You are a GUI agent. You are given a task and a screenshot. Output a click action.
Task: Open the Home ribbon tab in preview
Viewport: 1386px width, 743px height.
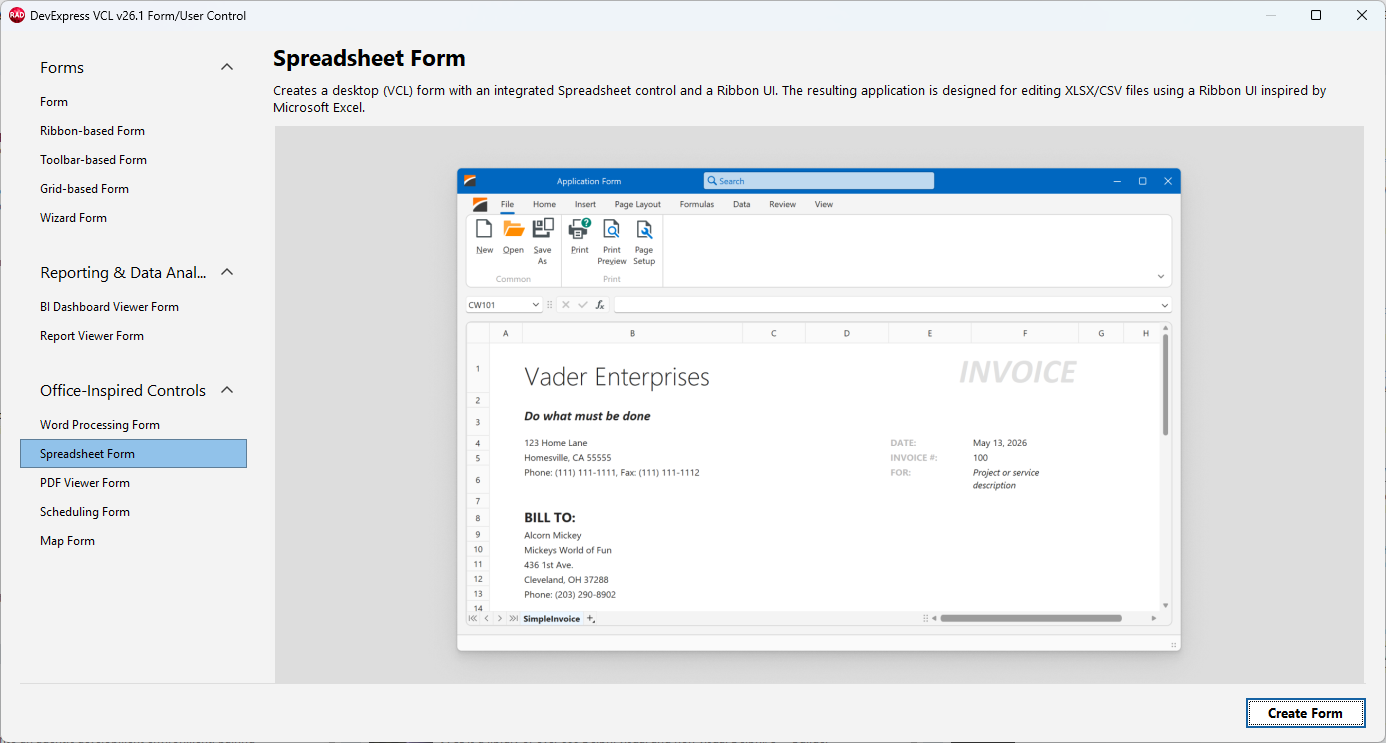[544, 204]
